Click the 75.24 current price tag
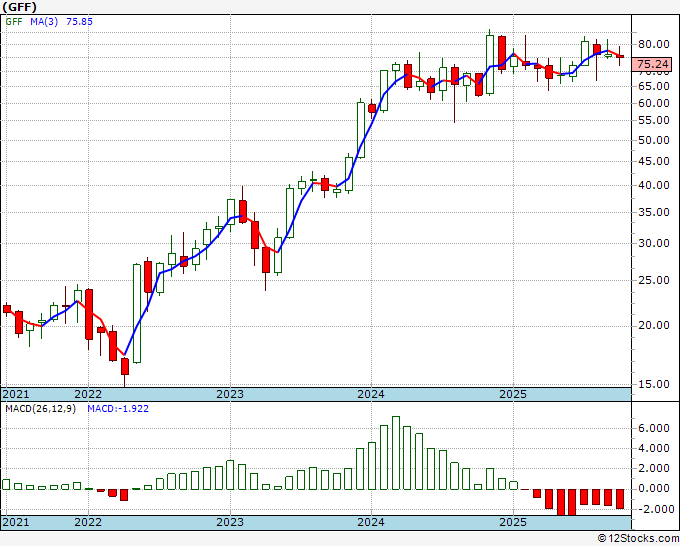Image resolution: width=680 pixels, height=546 pixels. point(652,64)
